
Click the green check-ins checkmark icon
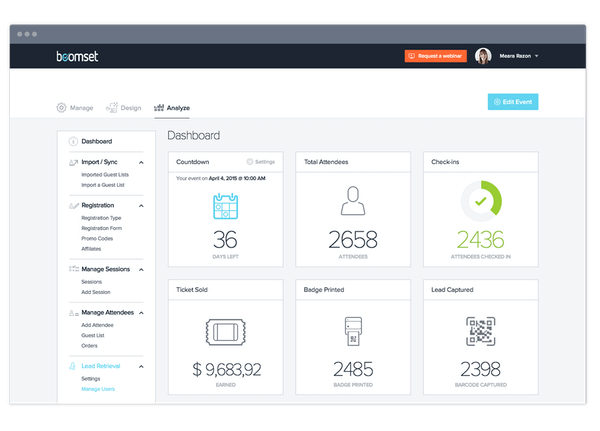pos(481,201)
